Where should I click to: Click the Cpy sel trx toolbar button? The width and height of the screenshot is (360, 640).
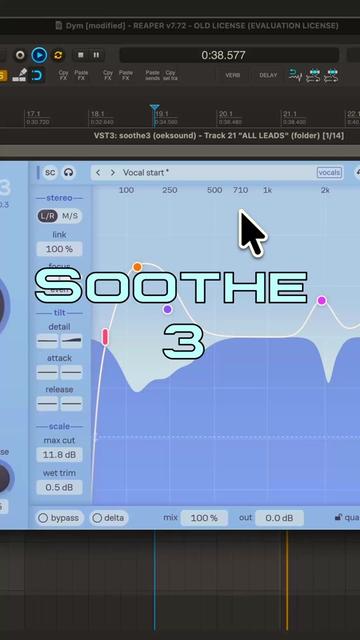point(170,75)
